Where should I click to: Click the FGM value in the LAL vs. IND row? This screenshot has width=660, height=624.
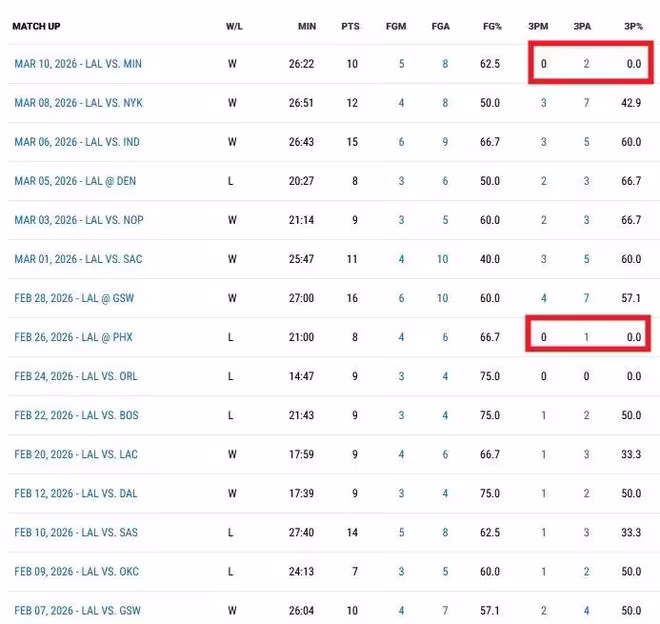401,142
